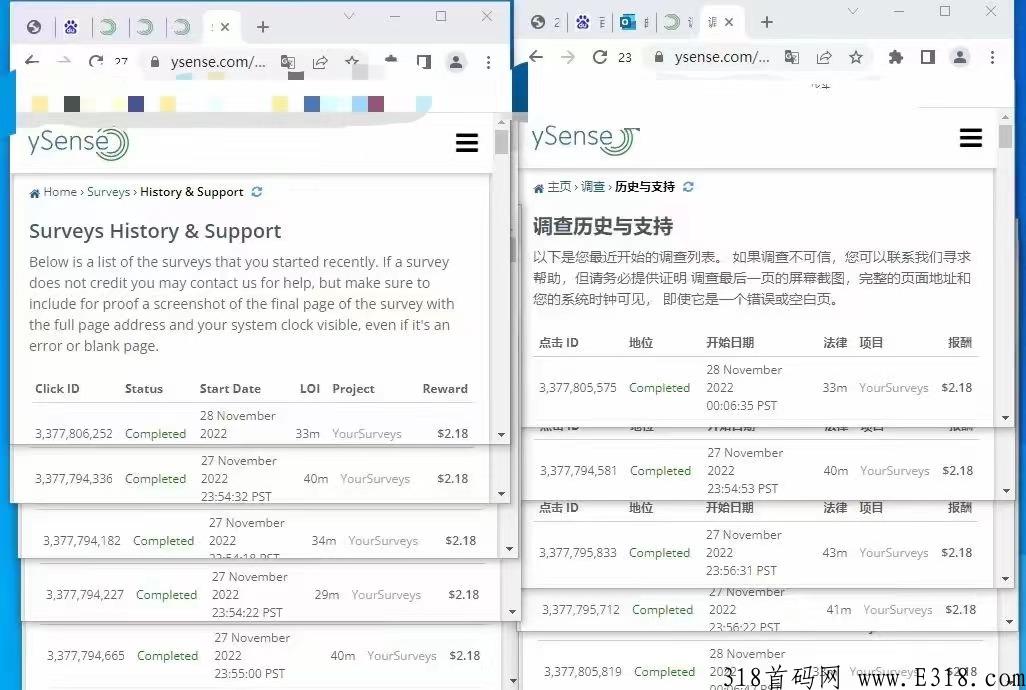The height and width of the screenshot is (690, 1026).
Task: Click 调查 breadcrumb link in right window
Action: (593, 187)
